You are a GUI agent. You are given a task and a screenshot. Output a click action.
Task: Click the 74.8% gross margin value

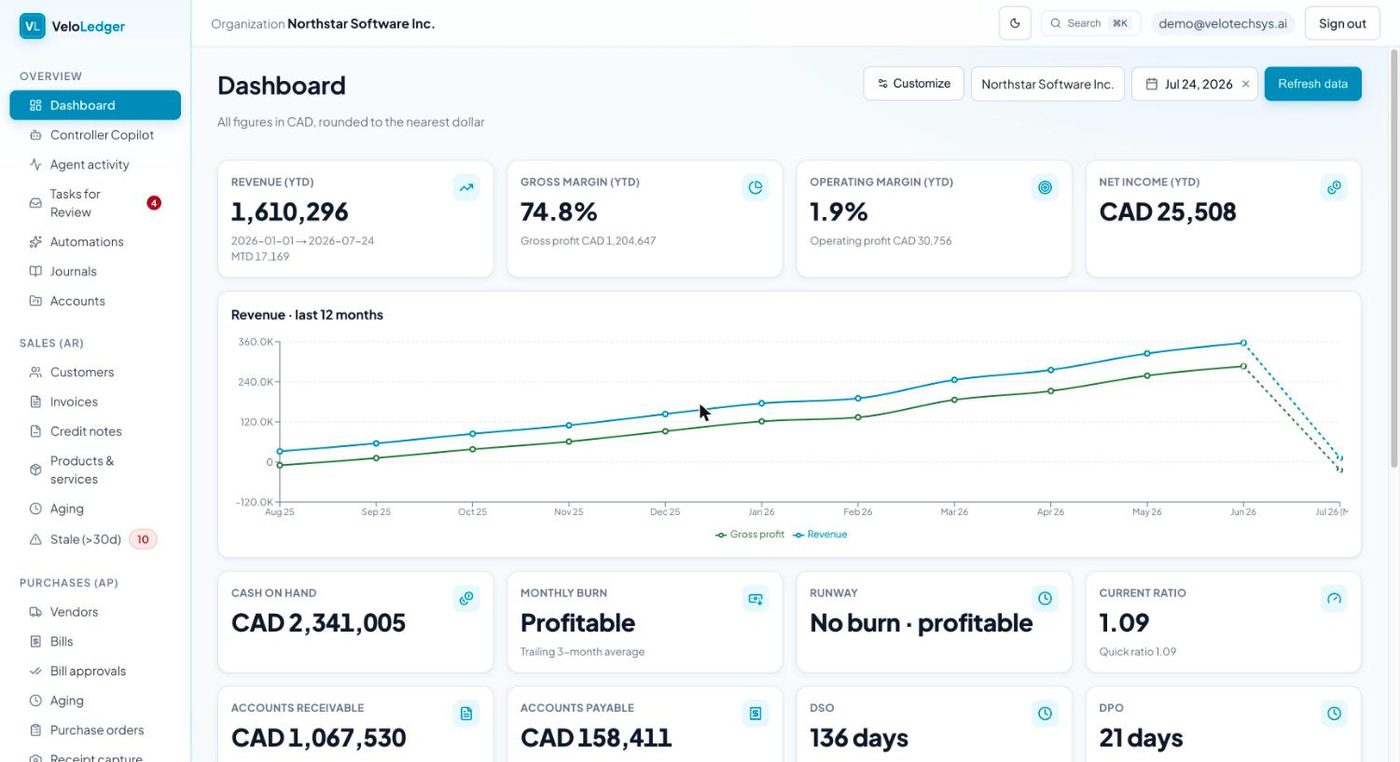pyautogui.click(x=559, y=212)
